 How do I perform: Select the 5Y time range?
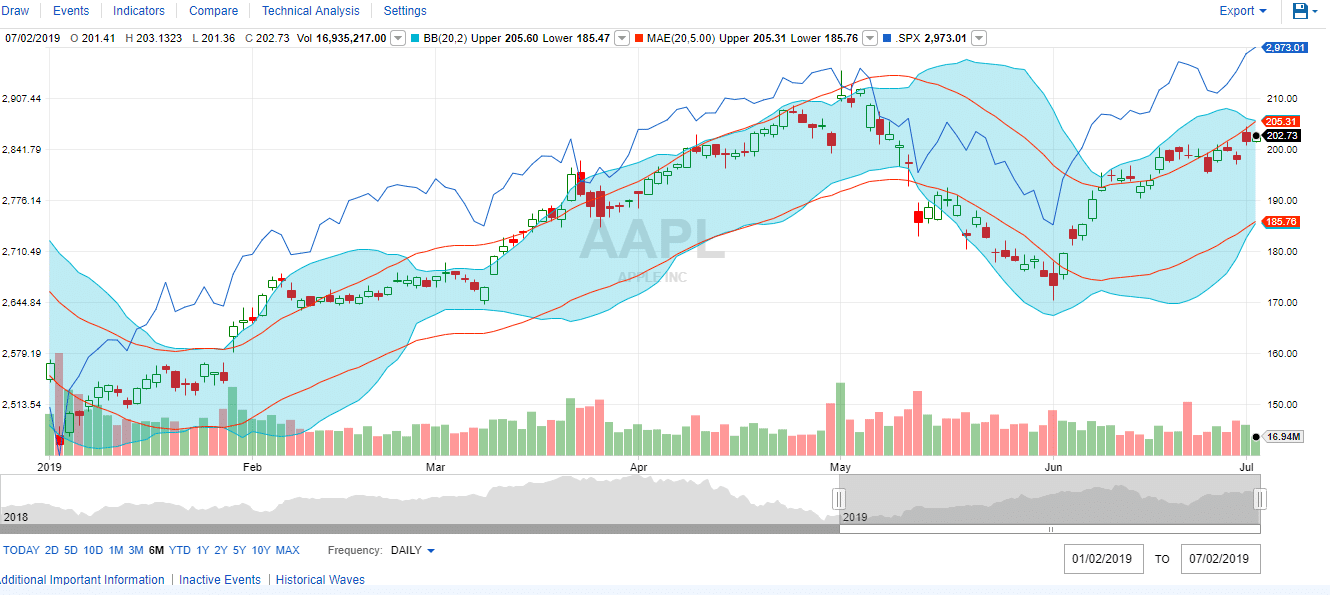point(240,550)
